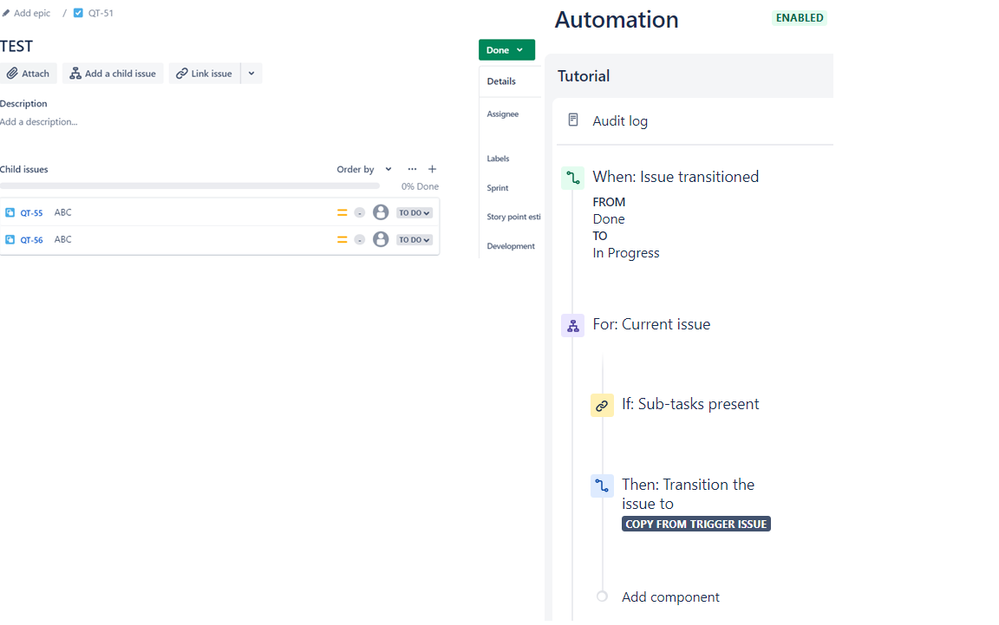Click the ABC summary of QT-55
The height and width of the screenshot is (625, 999).
[63, 213]
